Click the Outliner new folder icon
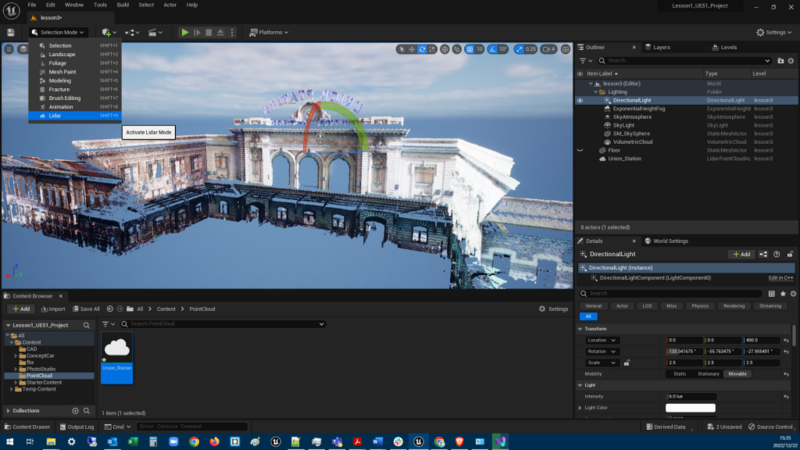 pyautogui.click(x=780, y=61)
